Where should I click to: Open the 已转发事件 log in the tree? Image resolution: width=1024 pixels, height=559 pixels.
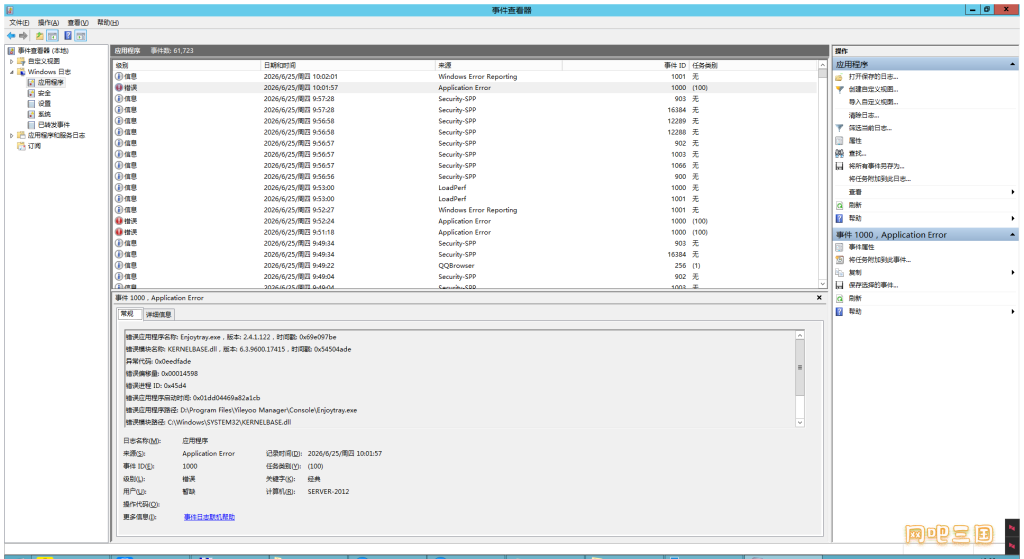tap(54, 125)
